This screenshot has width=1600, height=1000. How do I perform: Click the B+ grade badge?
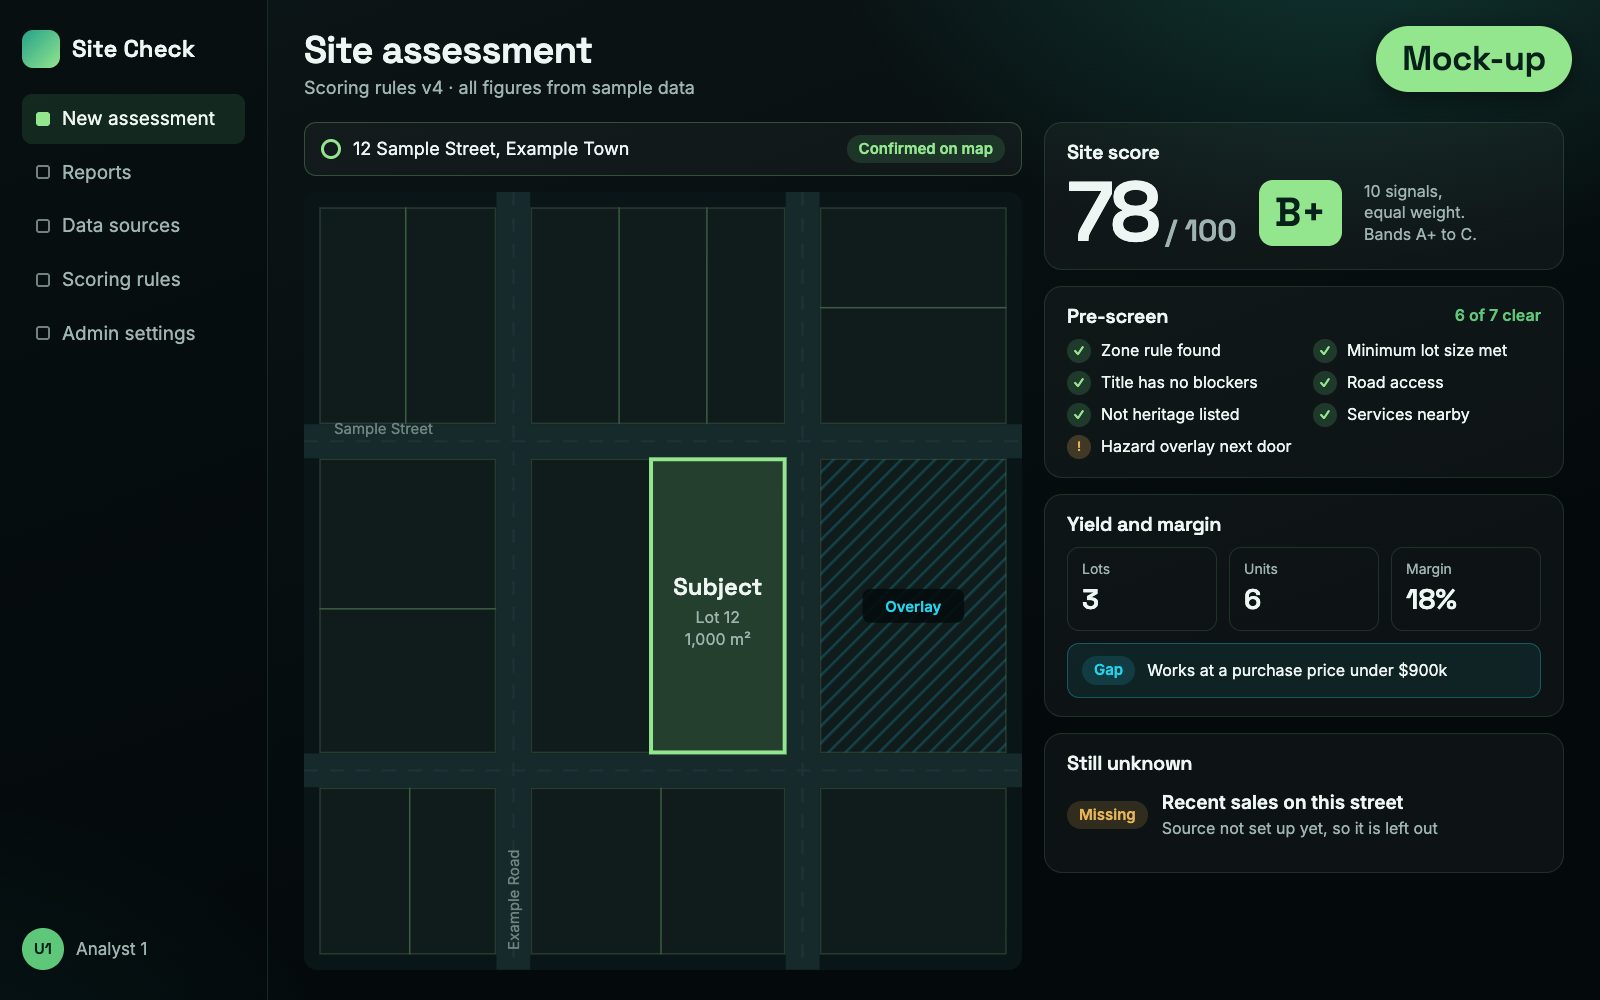(1300, 213)
